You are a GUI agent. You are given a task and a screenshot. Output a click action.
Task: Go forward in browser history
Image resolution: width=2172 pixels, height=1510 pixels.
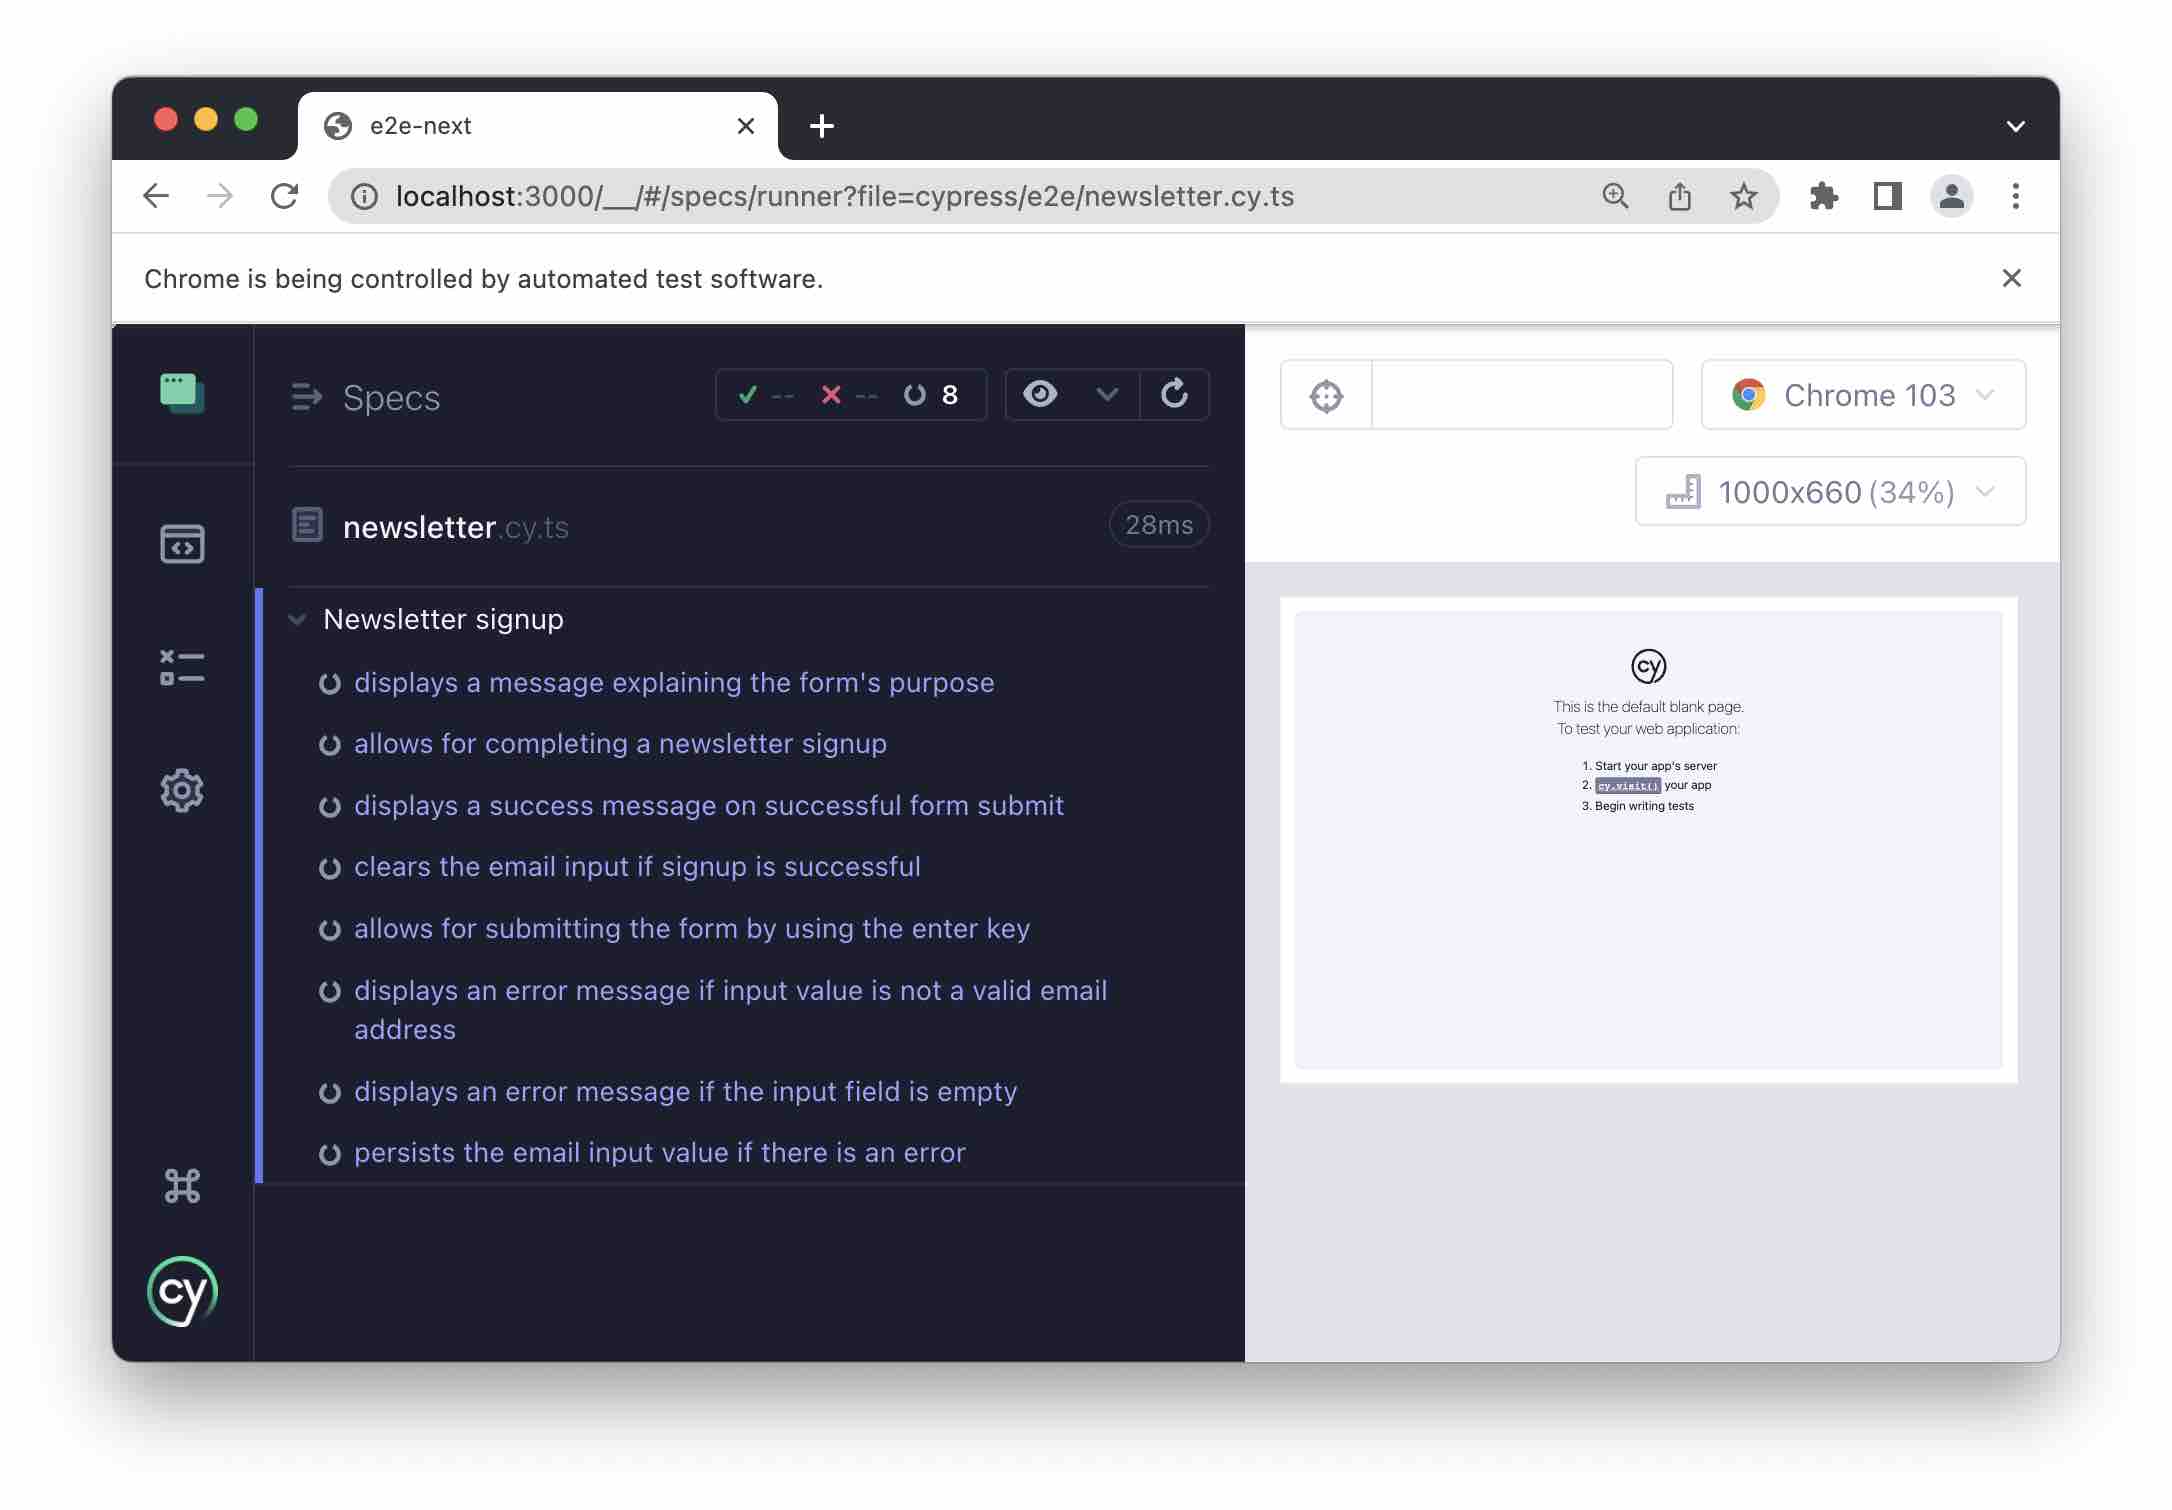point(220,196)
